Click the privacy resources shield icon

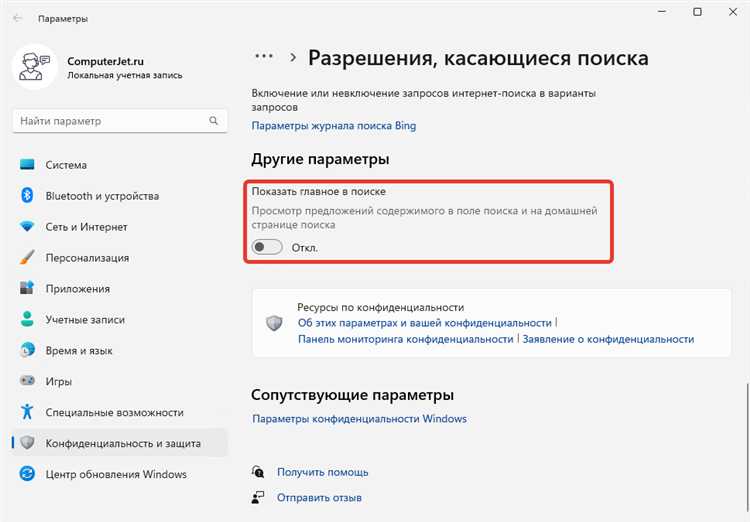pos(274,323)
